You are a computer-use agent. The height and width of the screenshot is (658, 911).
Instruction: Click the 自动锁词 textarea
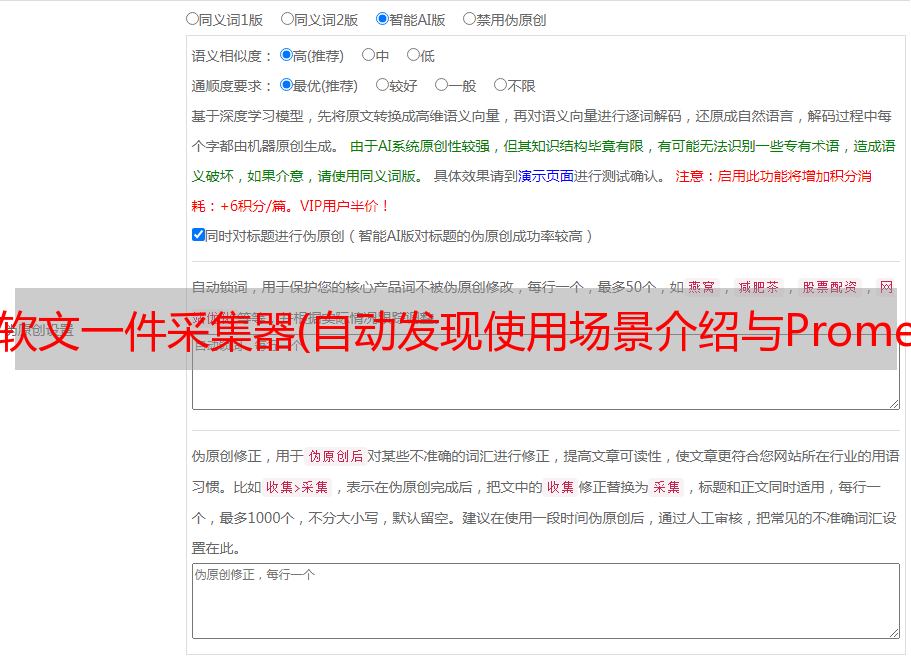[x=546, y=372]
